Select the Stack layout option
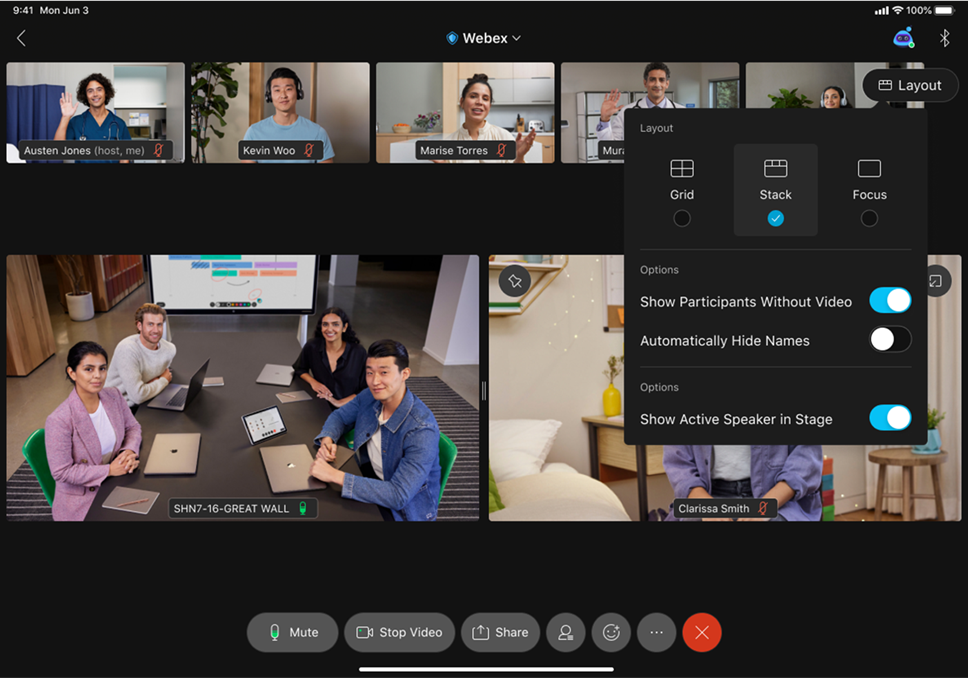The image size is (968, 678). click(775, 190)
